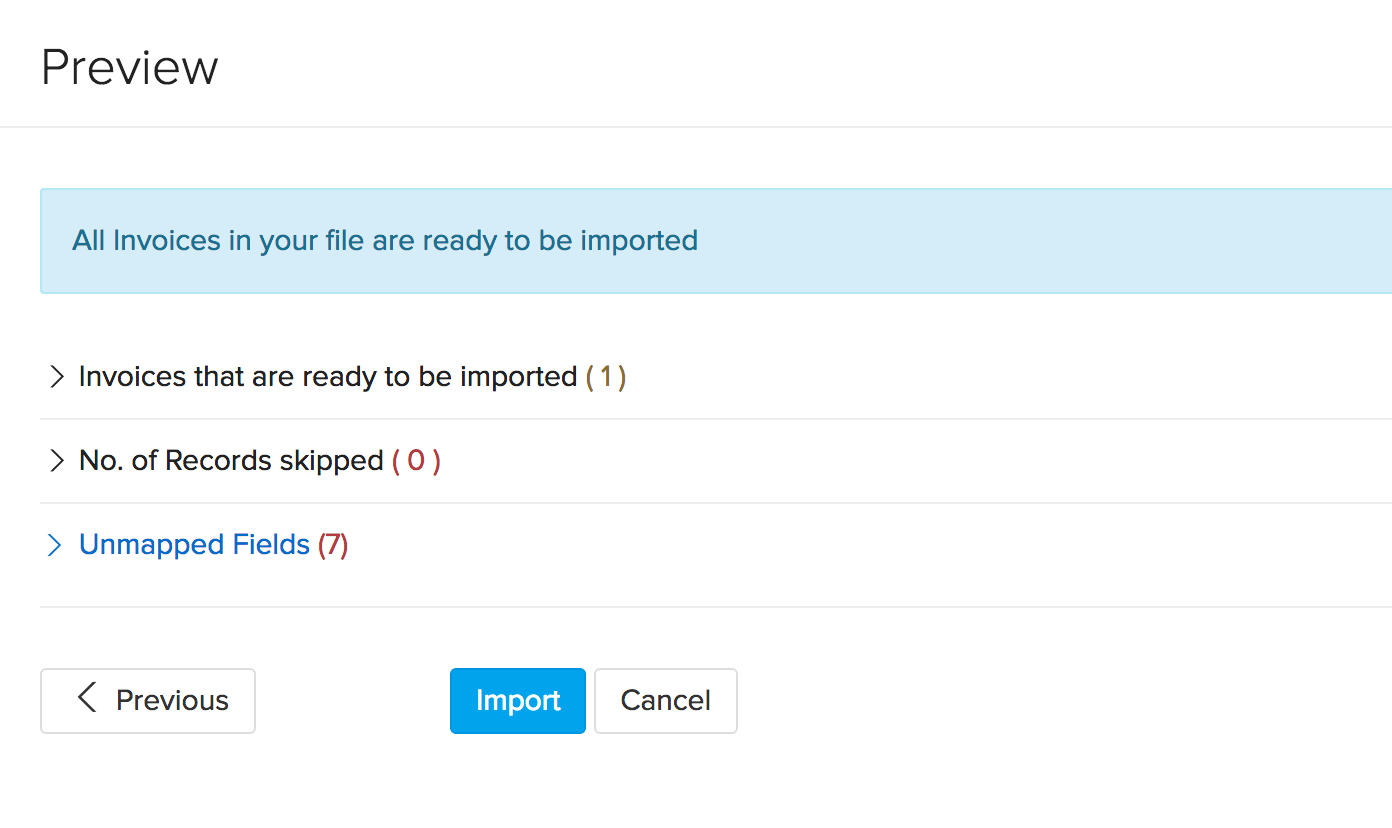
Task: Expand the Records skipped chevron arrow
Action: coord(56,461)
